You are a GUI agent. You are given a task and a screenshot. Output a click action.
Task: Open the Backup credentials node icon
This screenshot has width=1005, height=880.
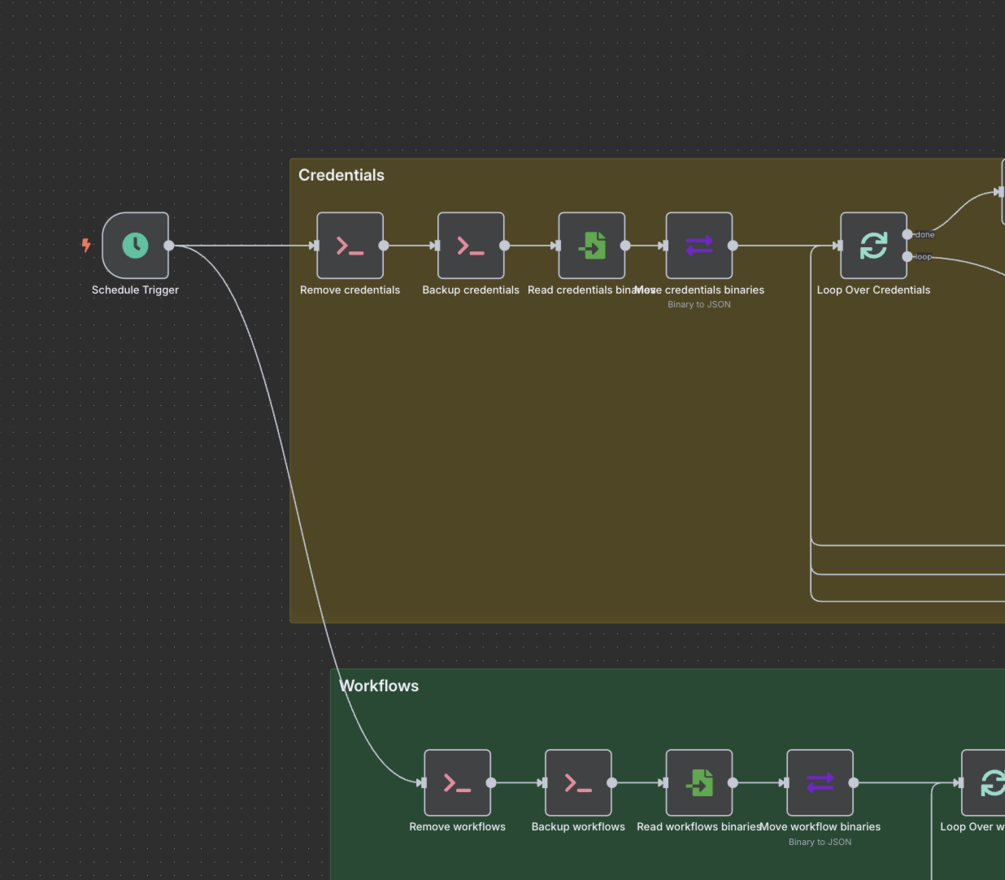click(x=470, y=245)
